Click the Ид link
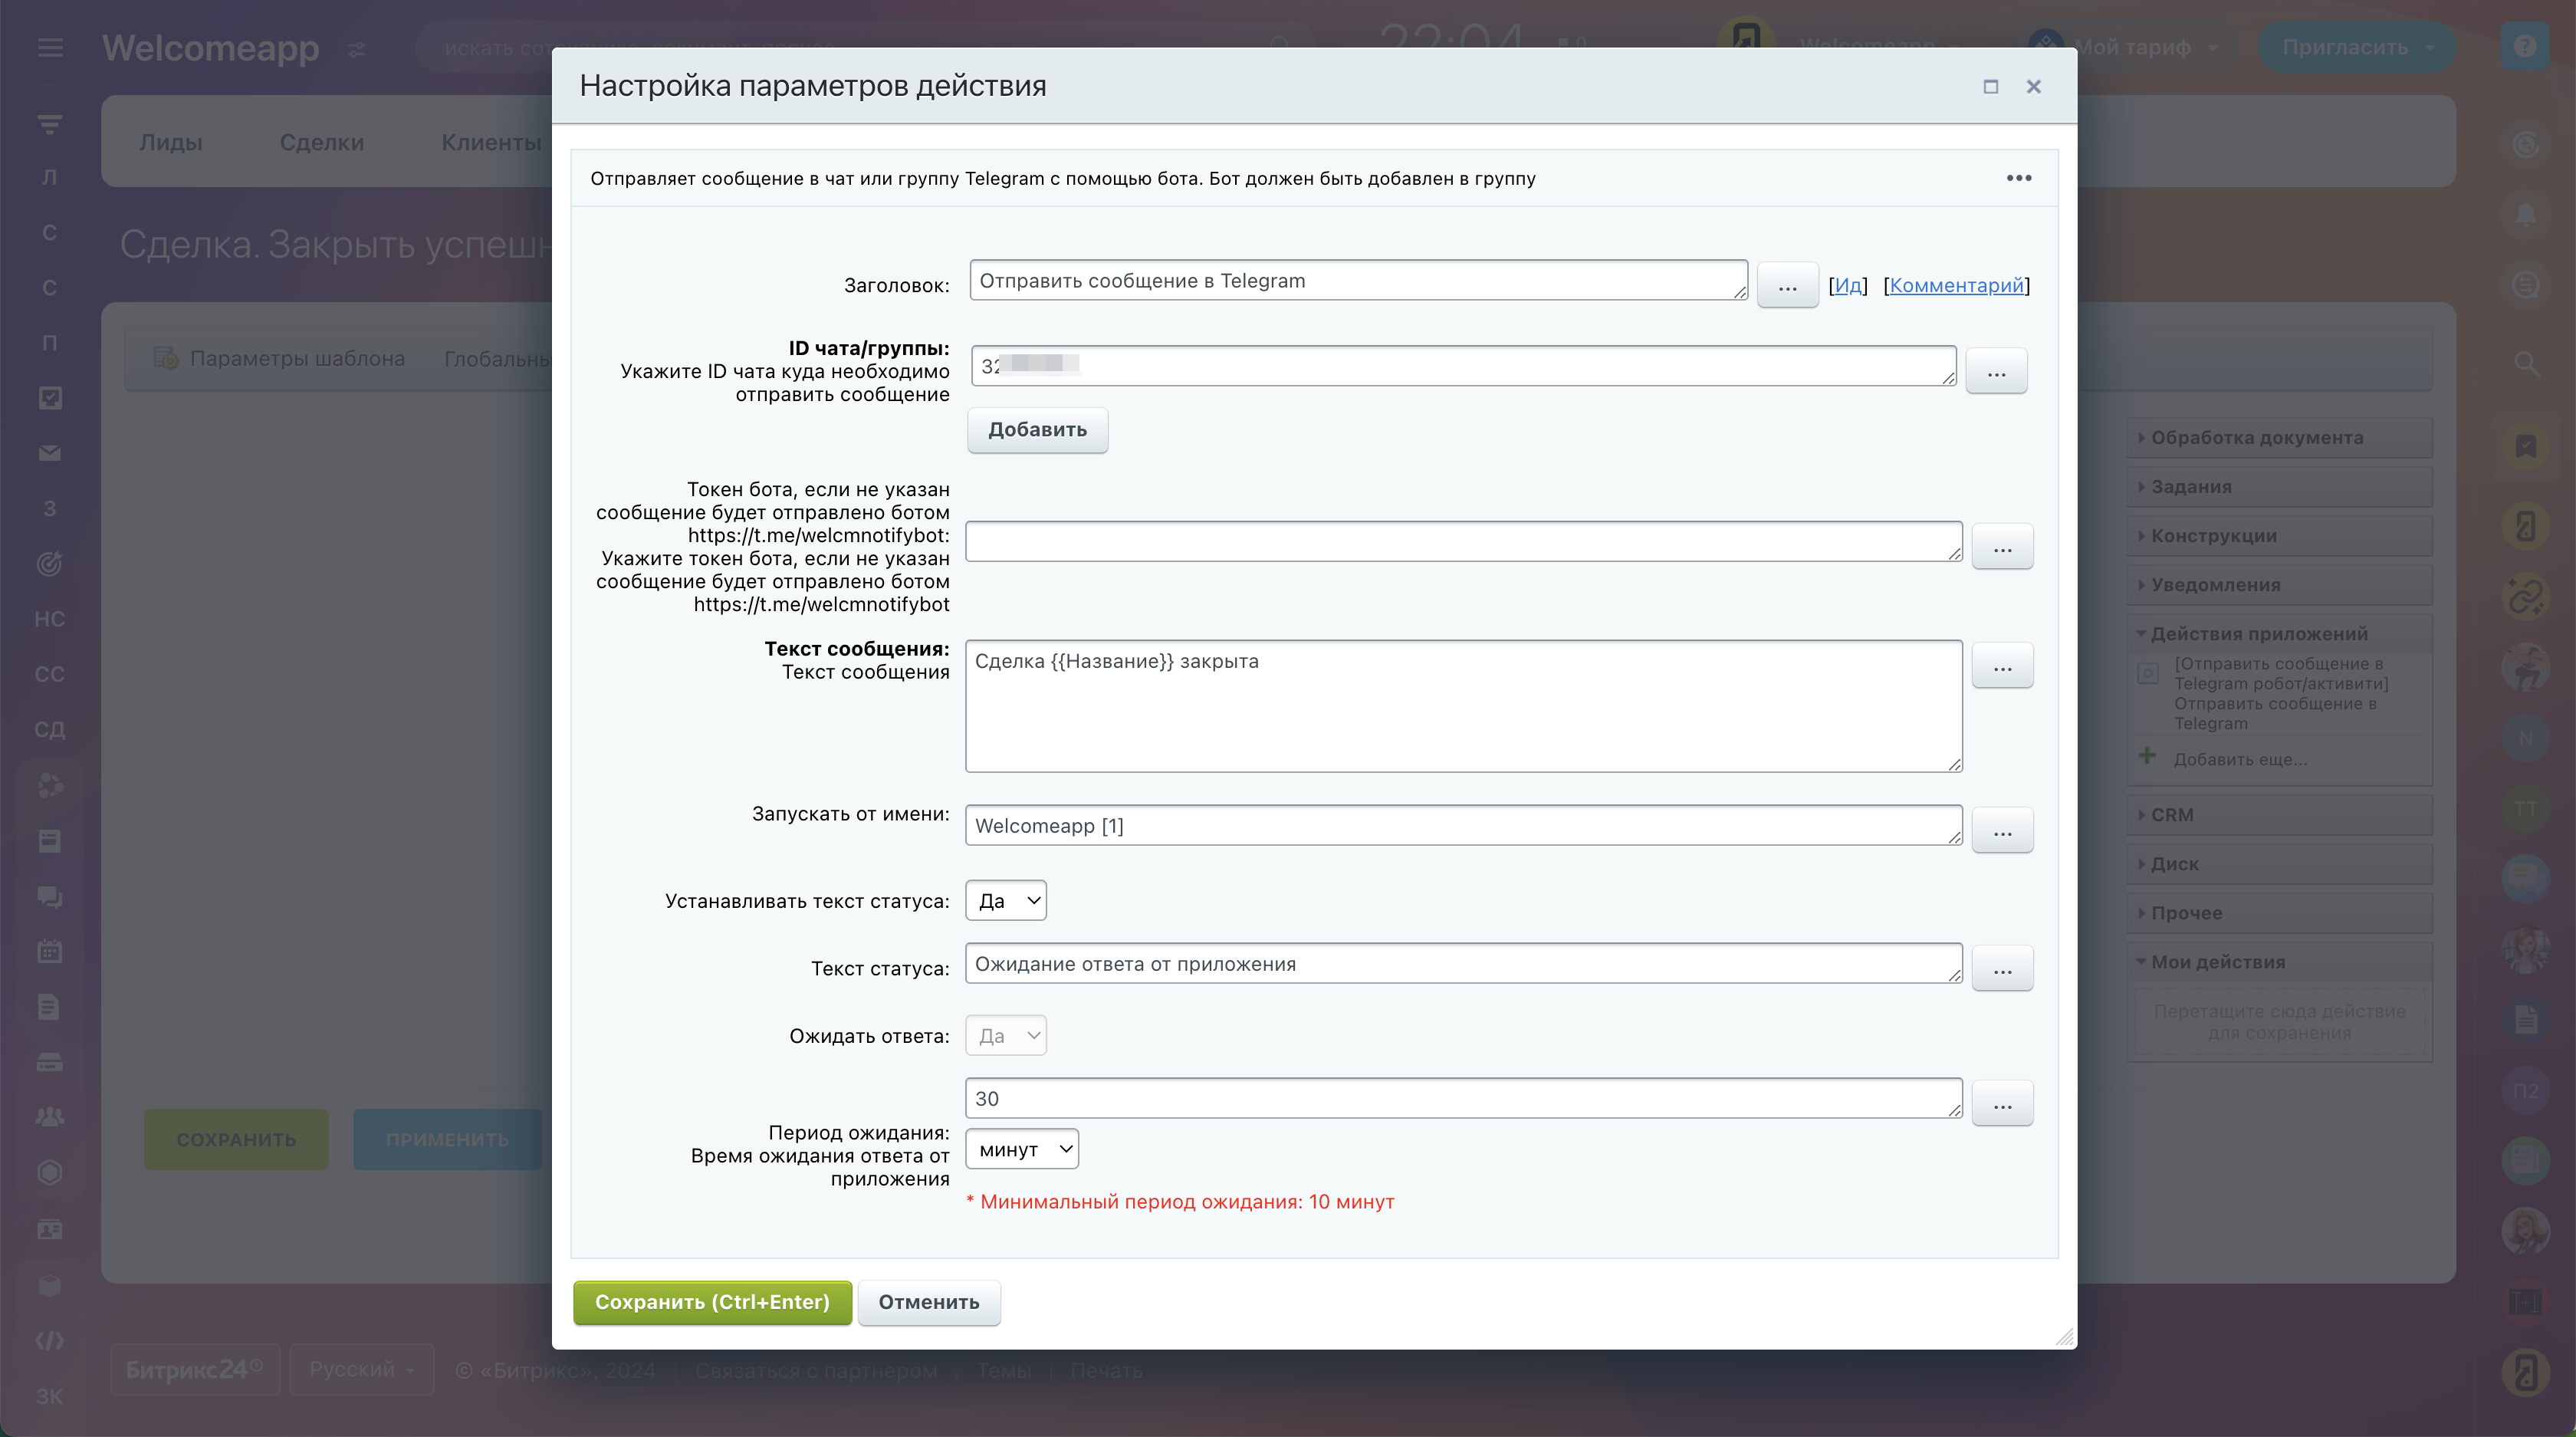This screenshot has height=1437, width=2576. click(x=1848, y=286)
